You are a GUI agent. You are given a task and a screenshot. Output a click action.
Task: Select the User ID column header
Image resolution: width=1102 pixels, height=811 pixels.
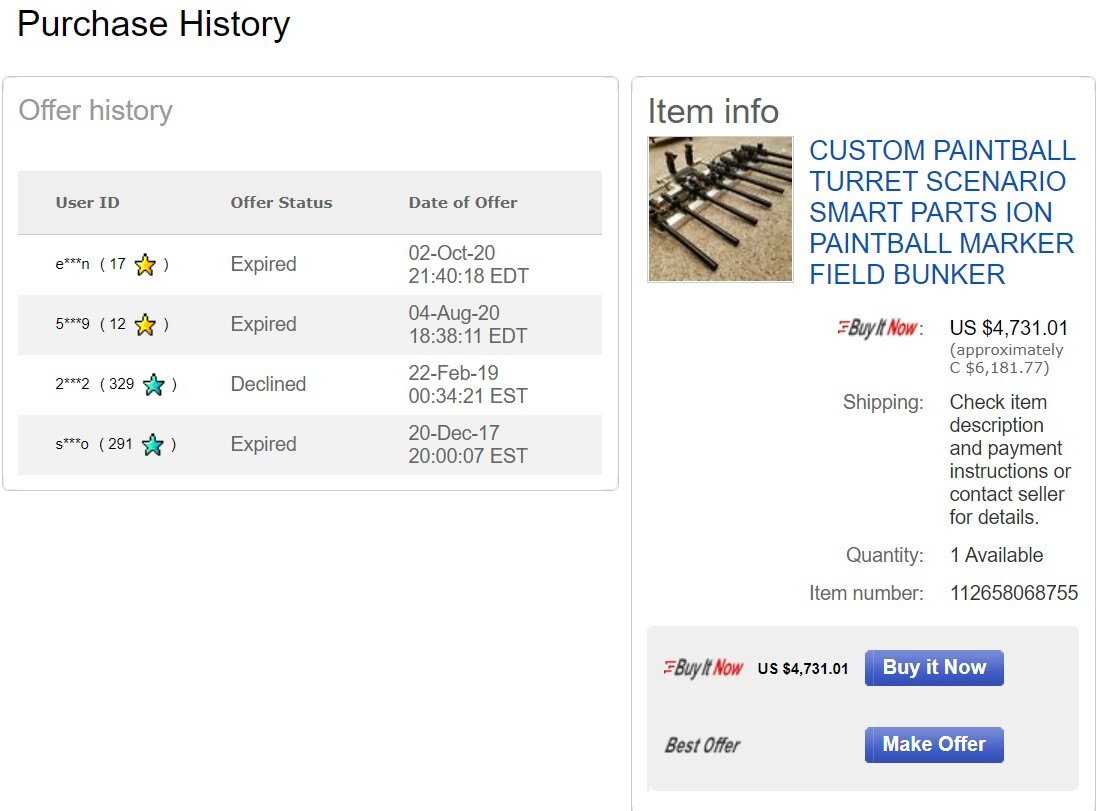coord(88,202)
